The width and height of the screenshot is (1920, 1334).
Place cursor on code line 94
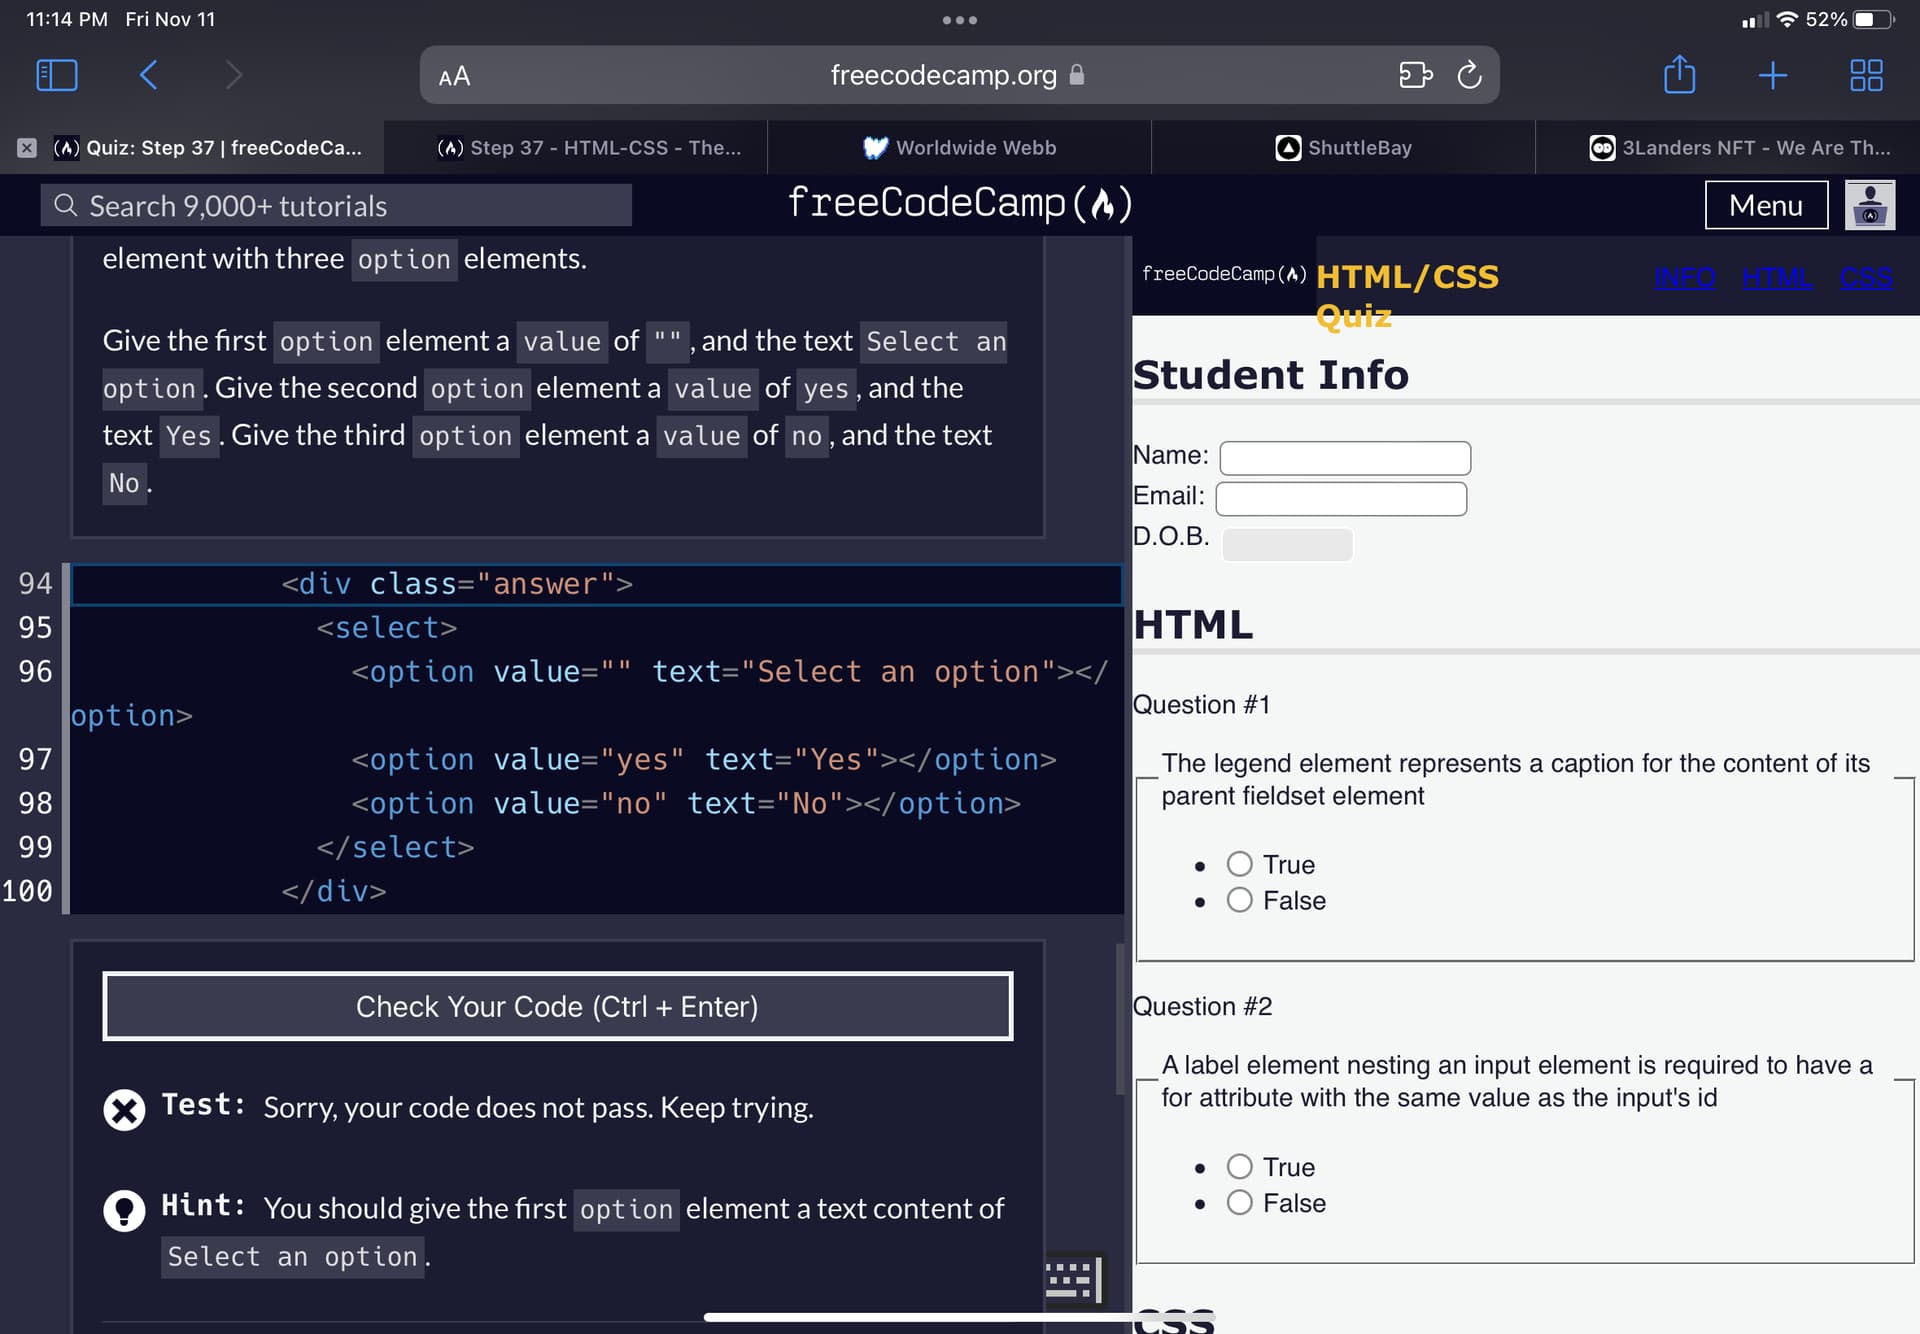596,584
